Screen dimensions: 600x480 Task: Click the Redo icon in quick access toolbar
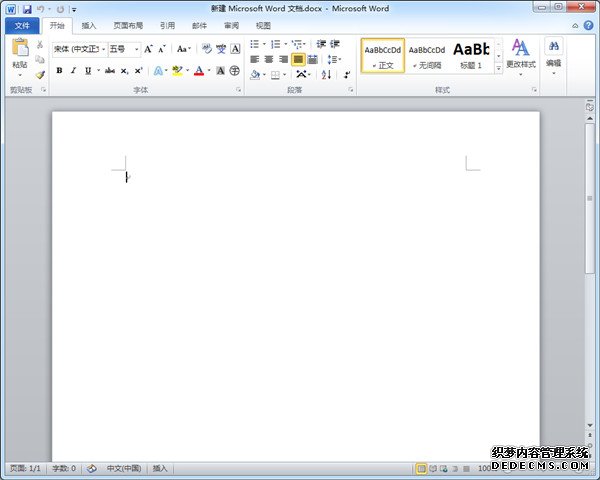click(60, 9)
